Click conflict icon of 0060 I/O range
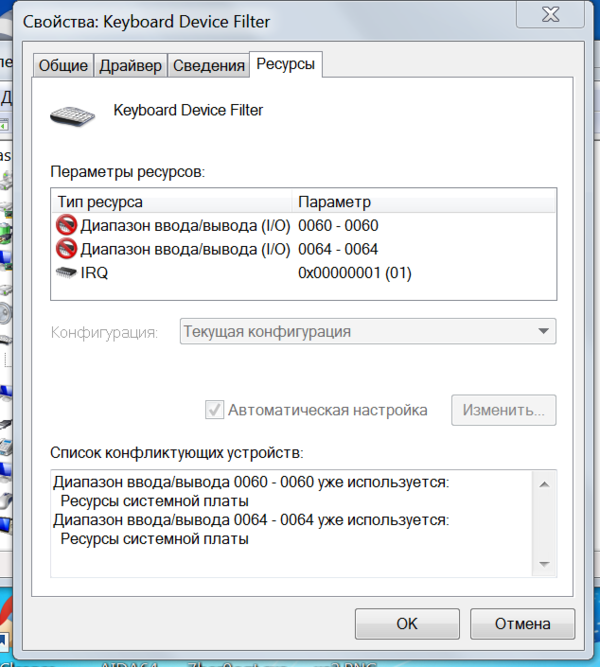Viewport: 600px width, 667px height. (x=66, y=225)
